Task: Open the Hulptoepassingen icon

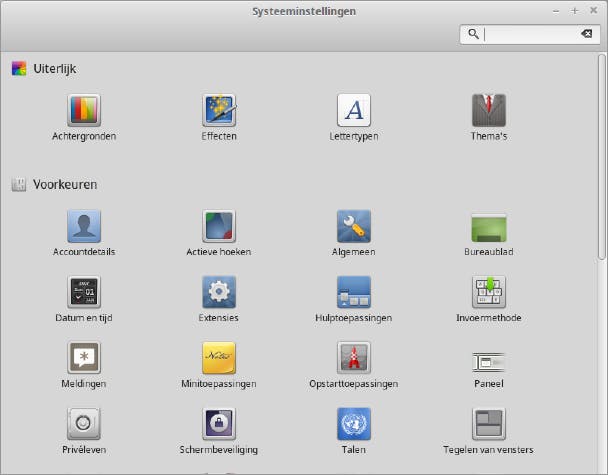Action: tap(354, 292)
